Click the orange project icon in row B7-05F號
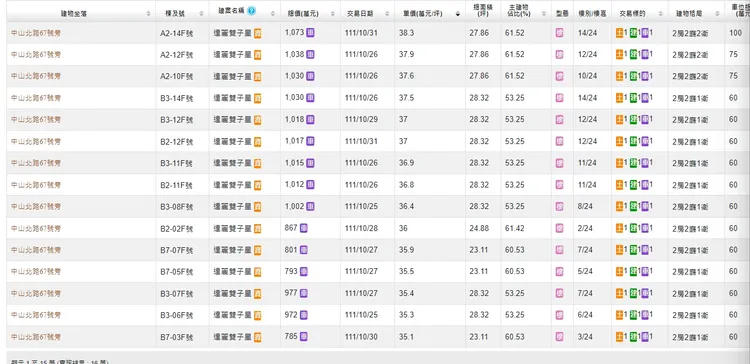The height and width of the screenshot is (364, 750). (x=257, y=272)
